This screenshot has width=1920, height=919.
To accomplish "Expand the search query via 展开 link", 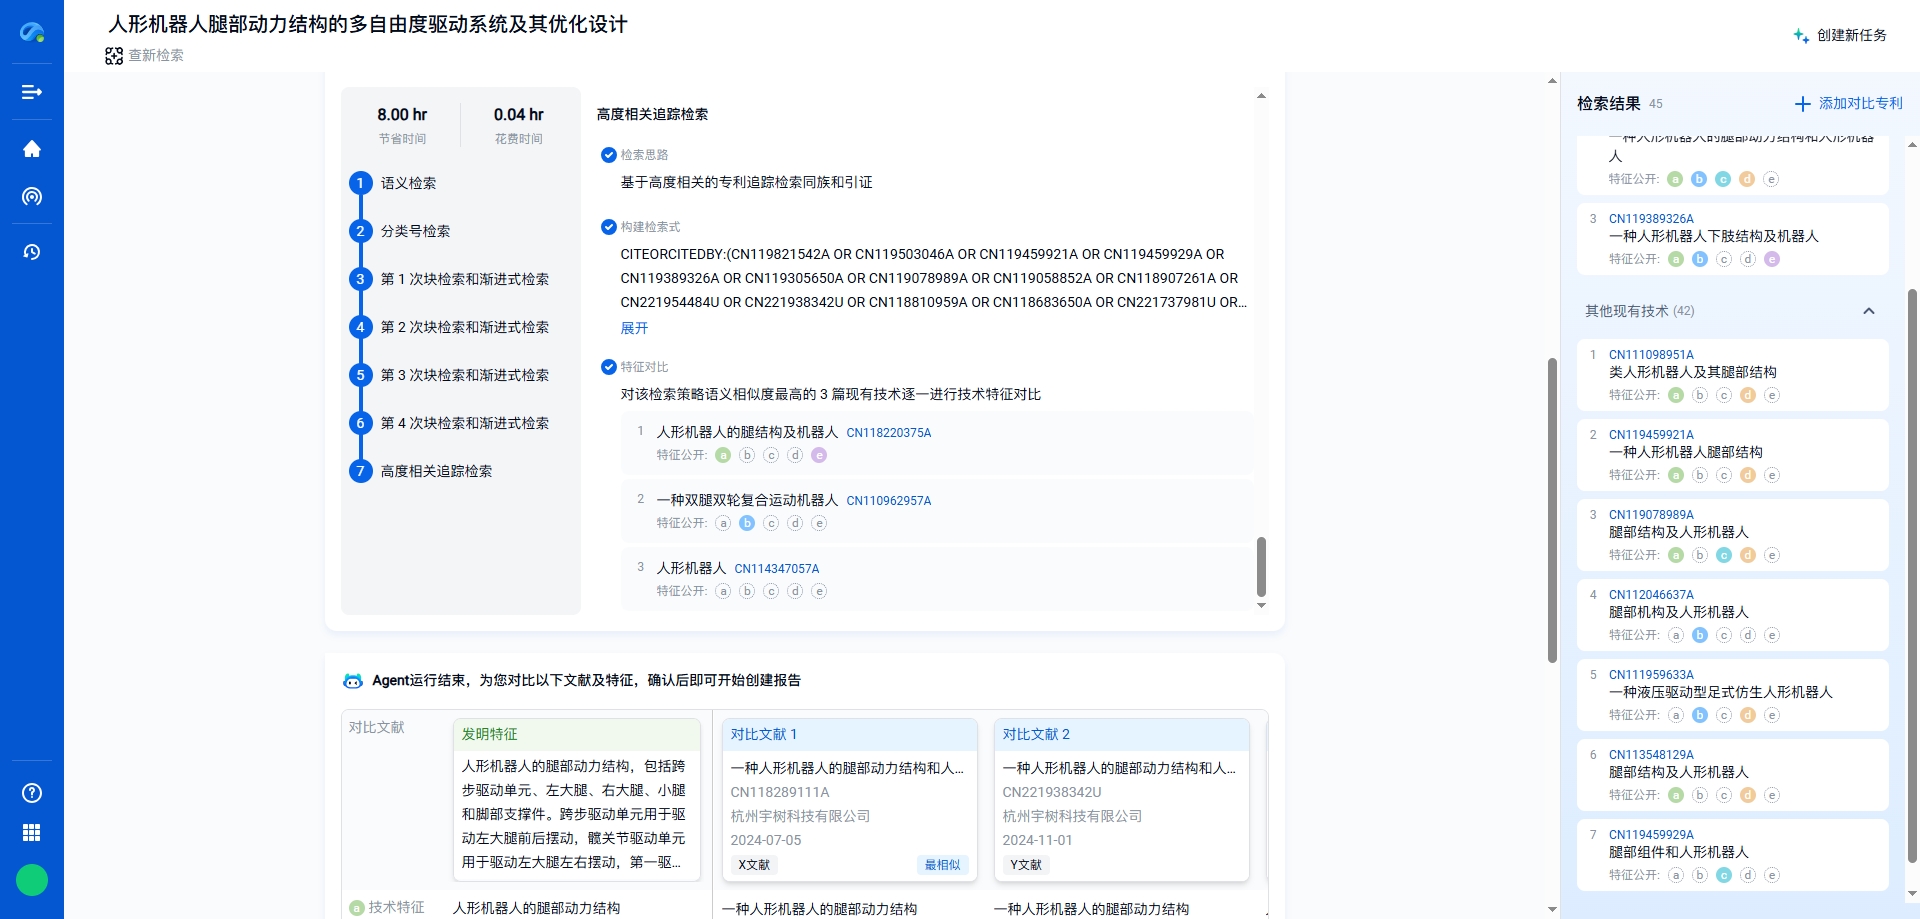I will click(x=634, y=327).
